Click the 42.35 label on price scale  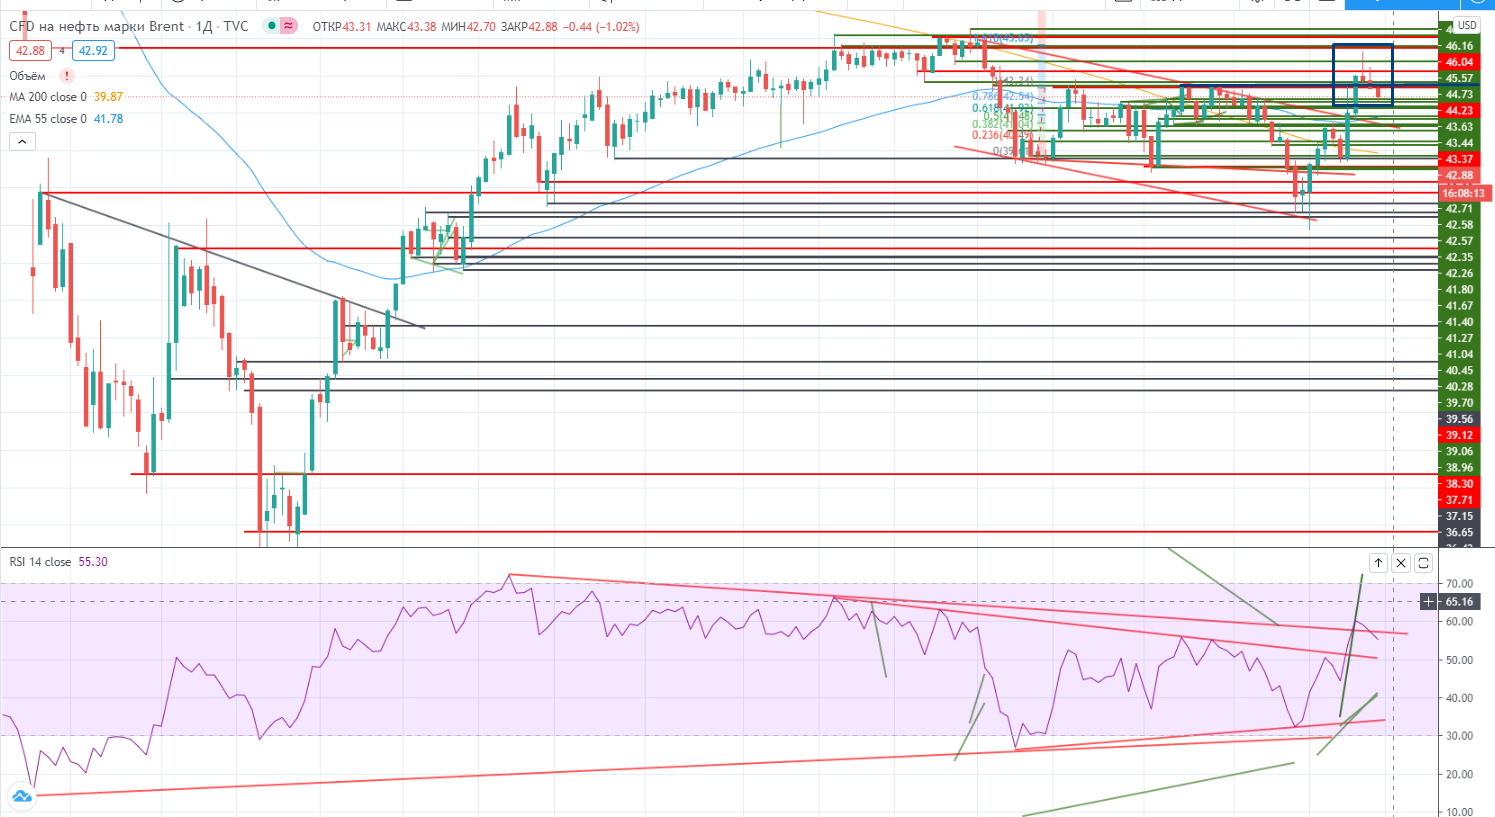pyautogui.click(x=1459, y=257)
